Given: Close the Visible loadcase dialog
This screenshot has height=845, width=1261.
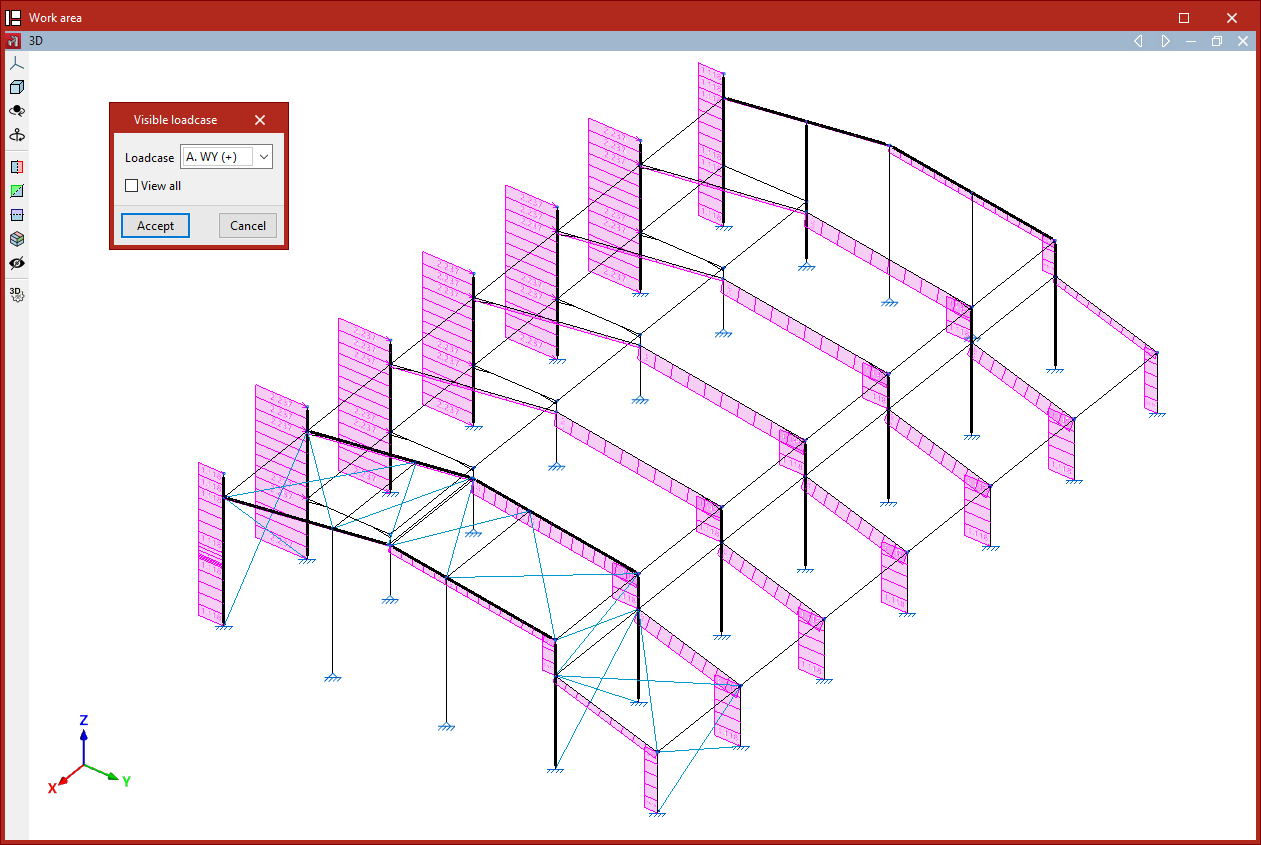Looking at the screenshot, I should (260, 120).
